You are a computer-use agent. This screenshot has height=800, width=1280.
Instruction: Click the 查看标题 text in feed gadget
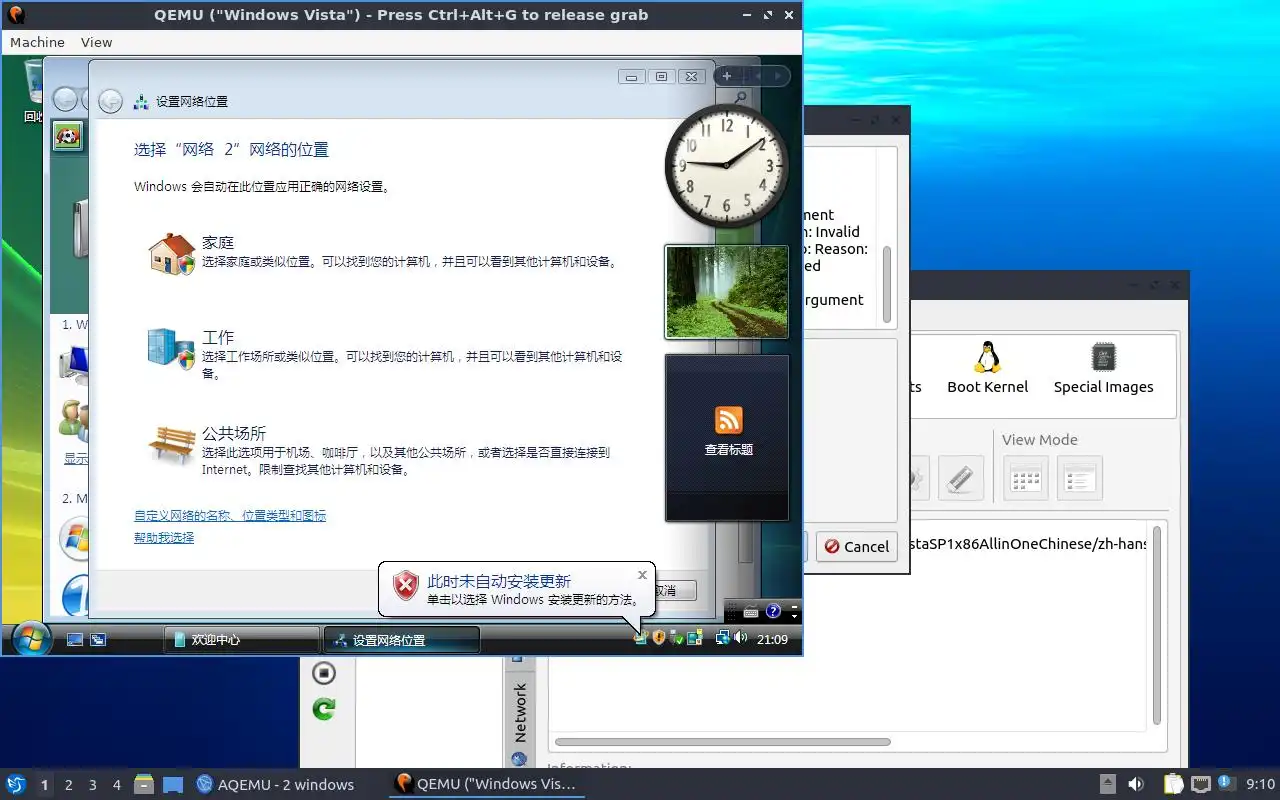728,450
